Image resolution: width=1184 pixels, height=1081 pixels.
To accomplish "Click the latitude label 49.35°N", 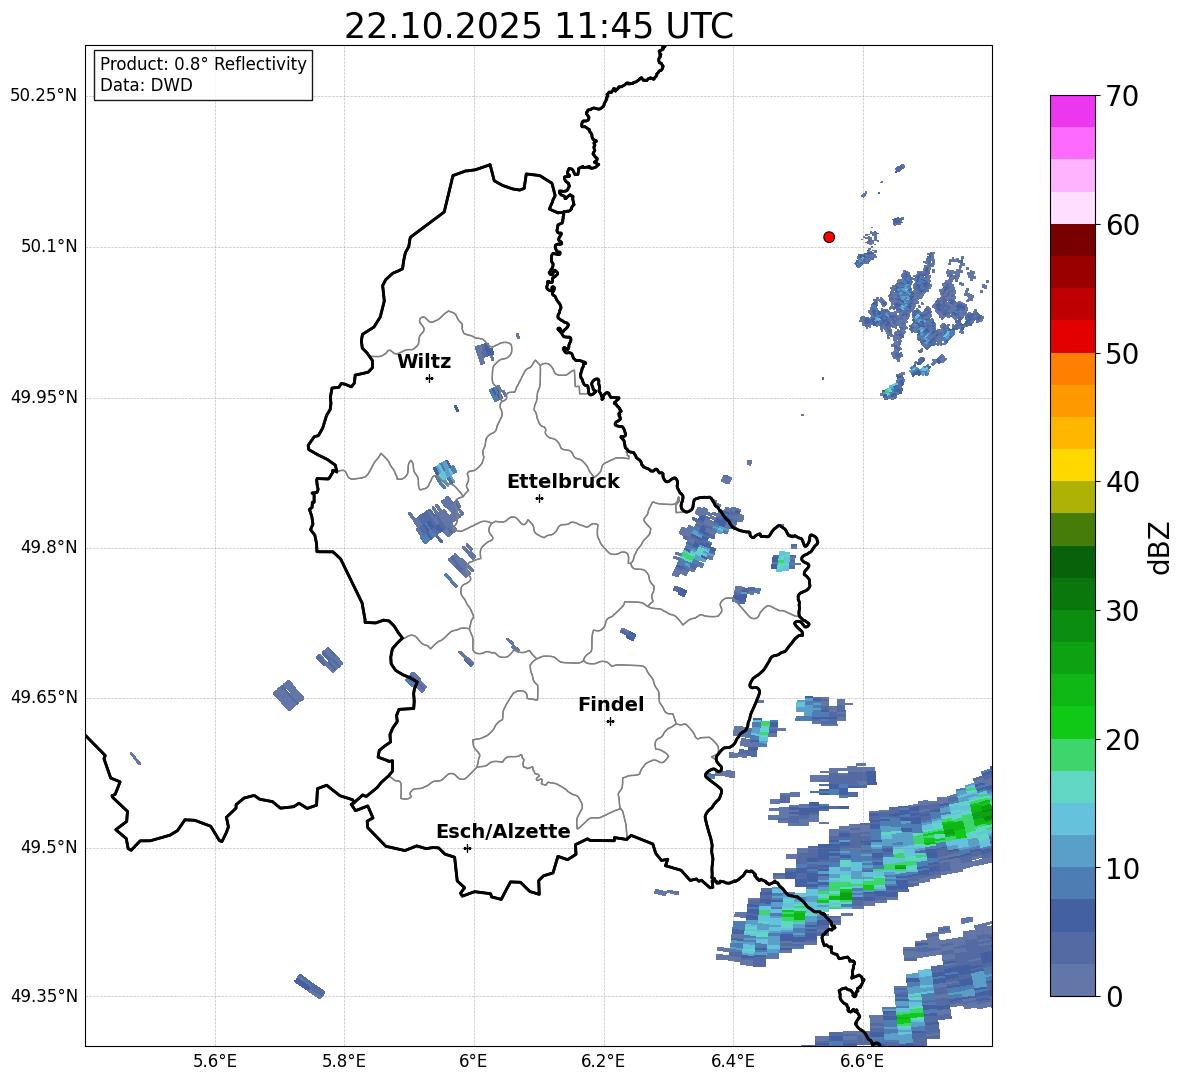I will point(44,996).
